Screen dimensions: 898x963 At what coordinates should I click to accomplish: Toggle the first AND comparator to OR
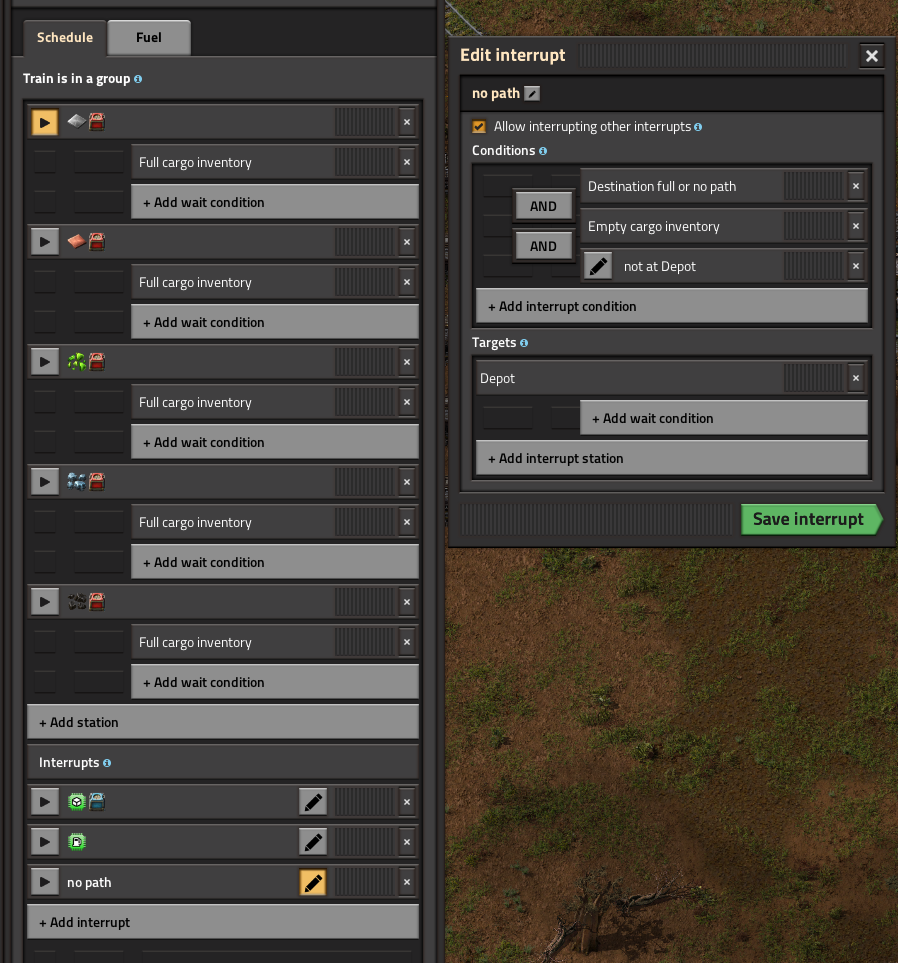[x=543, y=206]
